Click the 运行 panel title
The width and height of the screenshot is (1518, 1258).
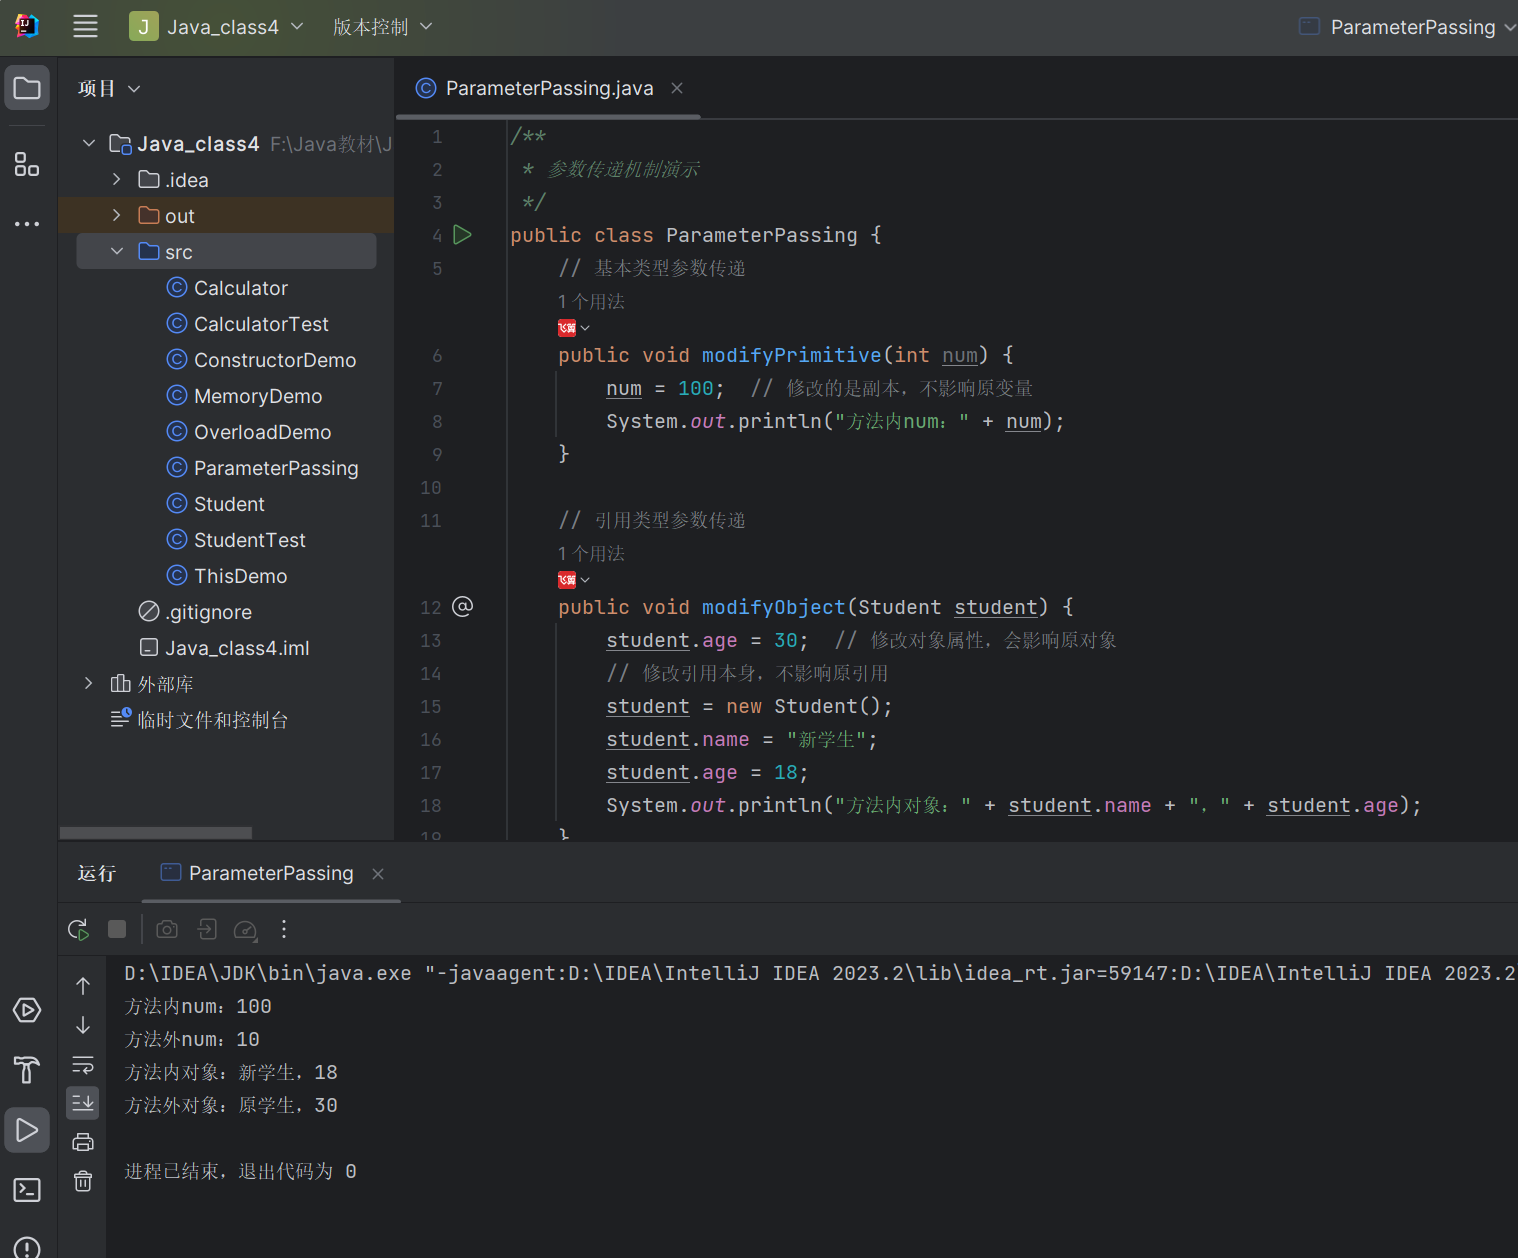pyautogui.click(x=97, y=874)
